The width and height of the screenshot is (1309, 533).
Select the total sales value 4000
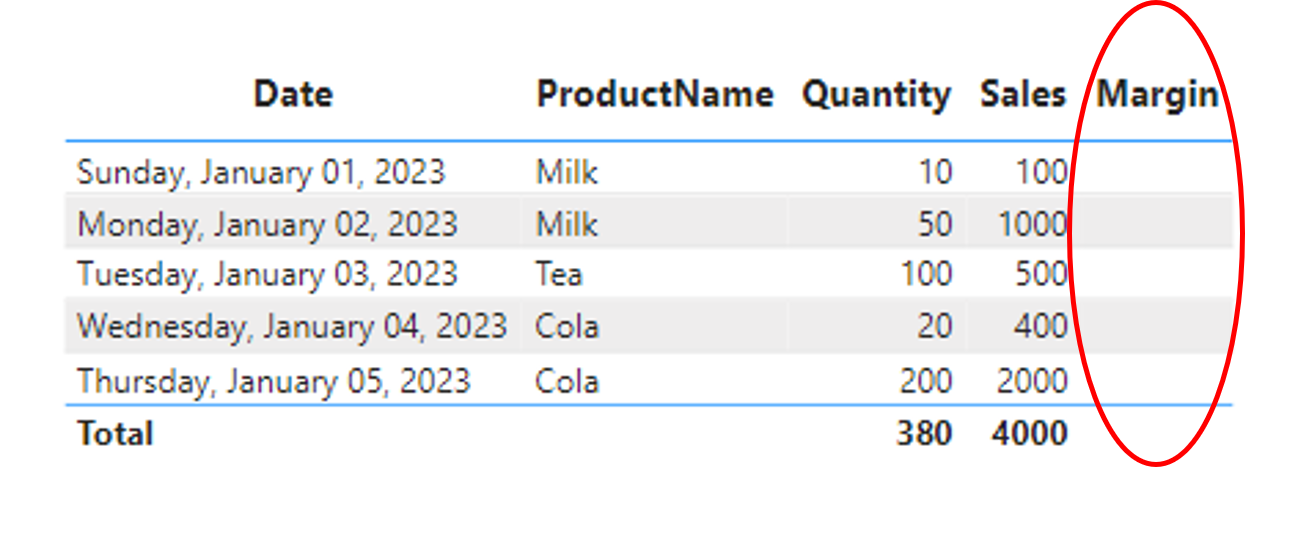click(1030, 434)
